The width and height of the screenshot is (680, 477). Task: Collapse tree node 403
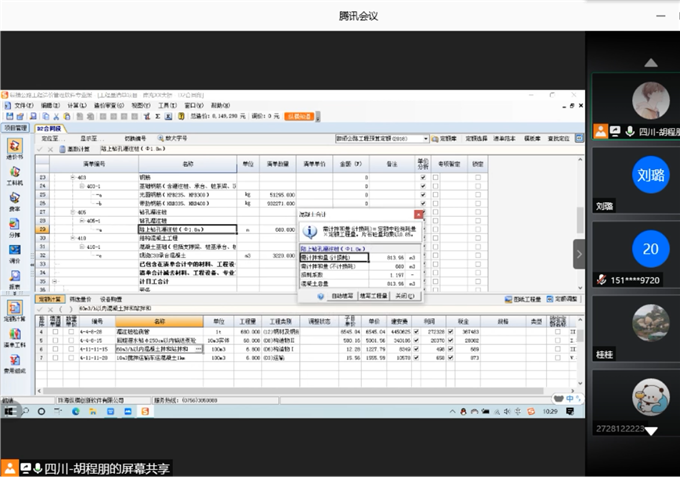click(73, 177)
